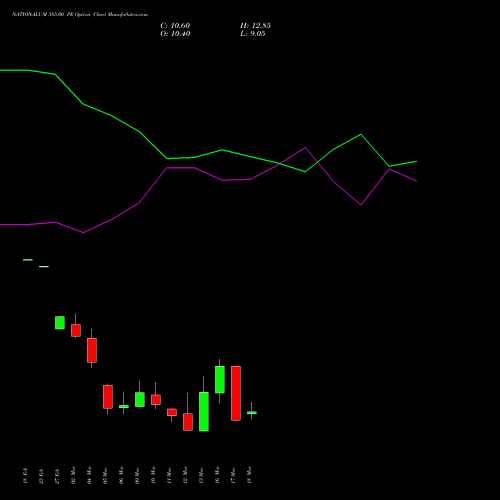Screen dimensions: 500x500
Task: Click the '04 Mar' date label
Action: [x=89, y=475]
